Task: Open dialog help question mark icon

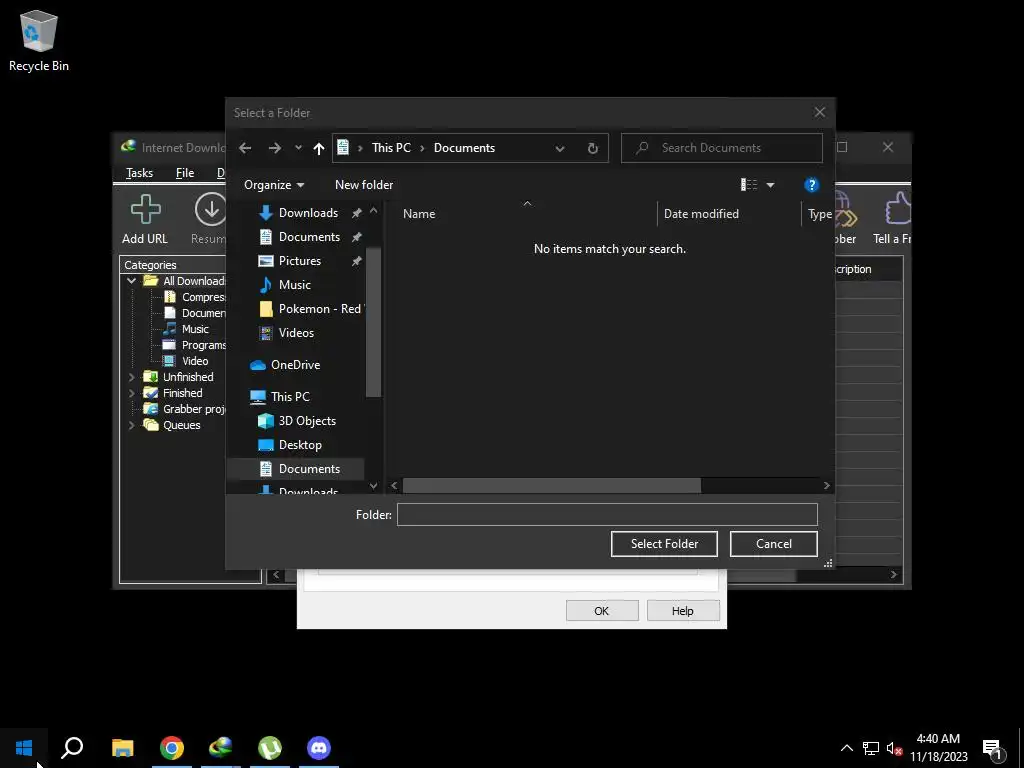Action: pos(811,185)
